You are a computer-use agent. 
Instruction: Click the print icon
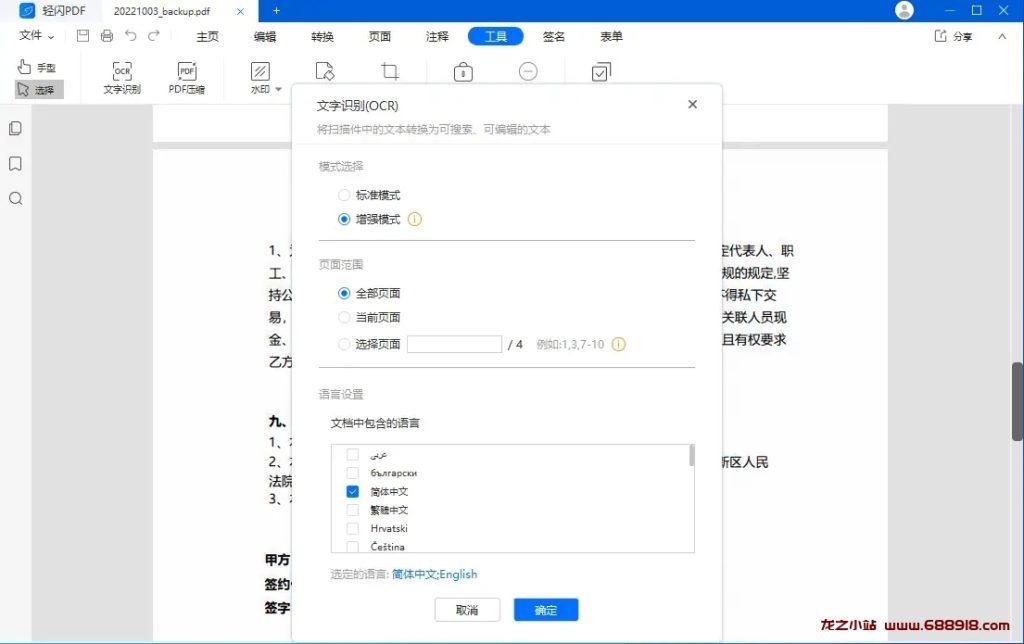click(107, 36)
